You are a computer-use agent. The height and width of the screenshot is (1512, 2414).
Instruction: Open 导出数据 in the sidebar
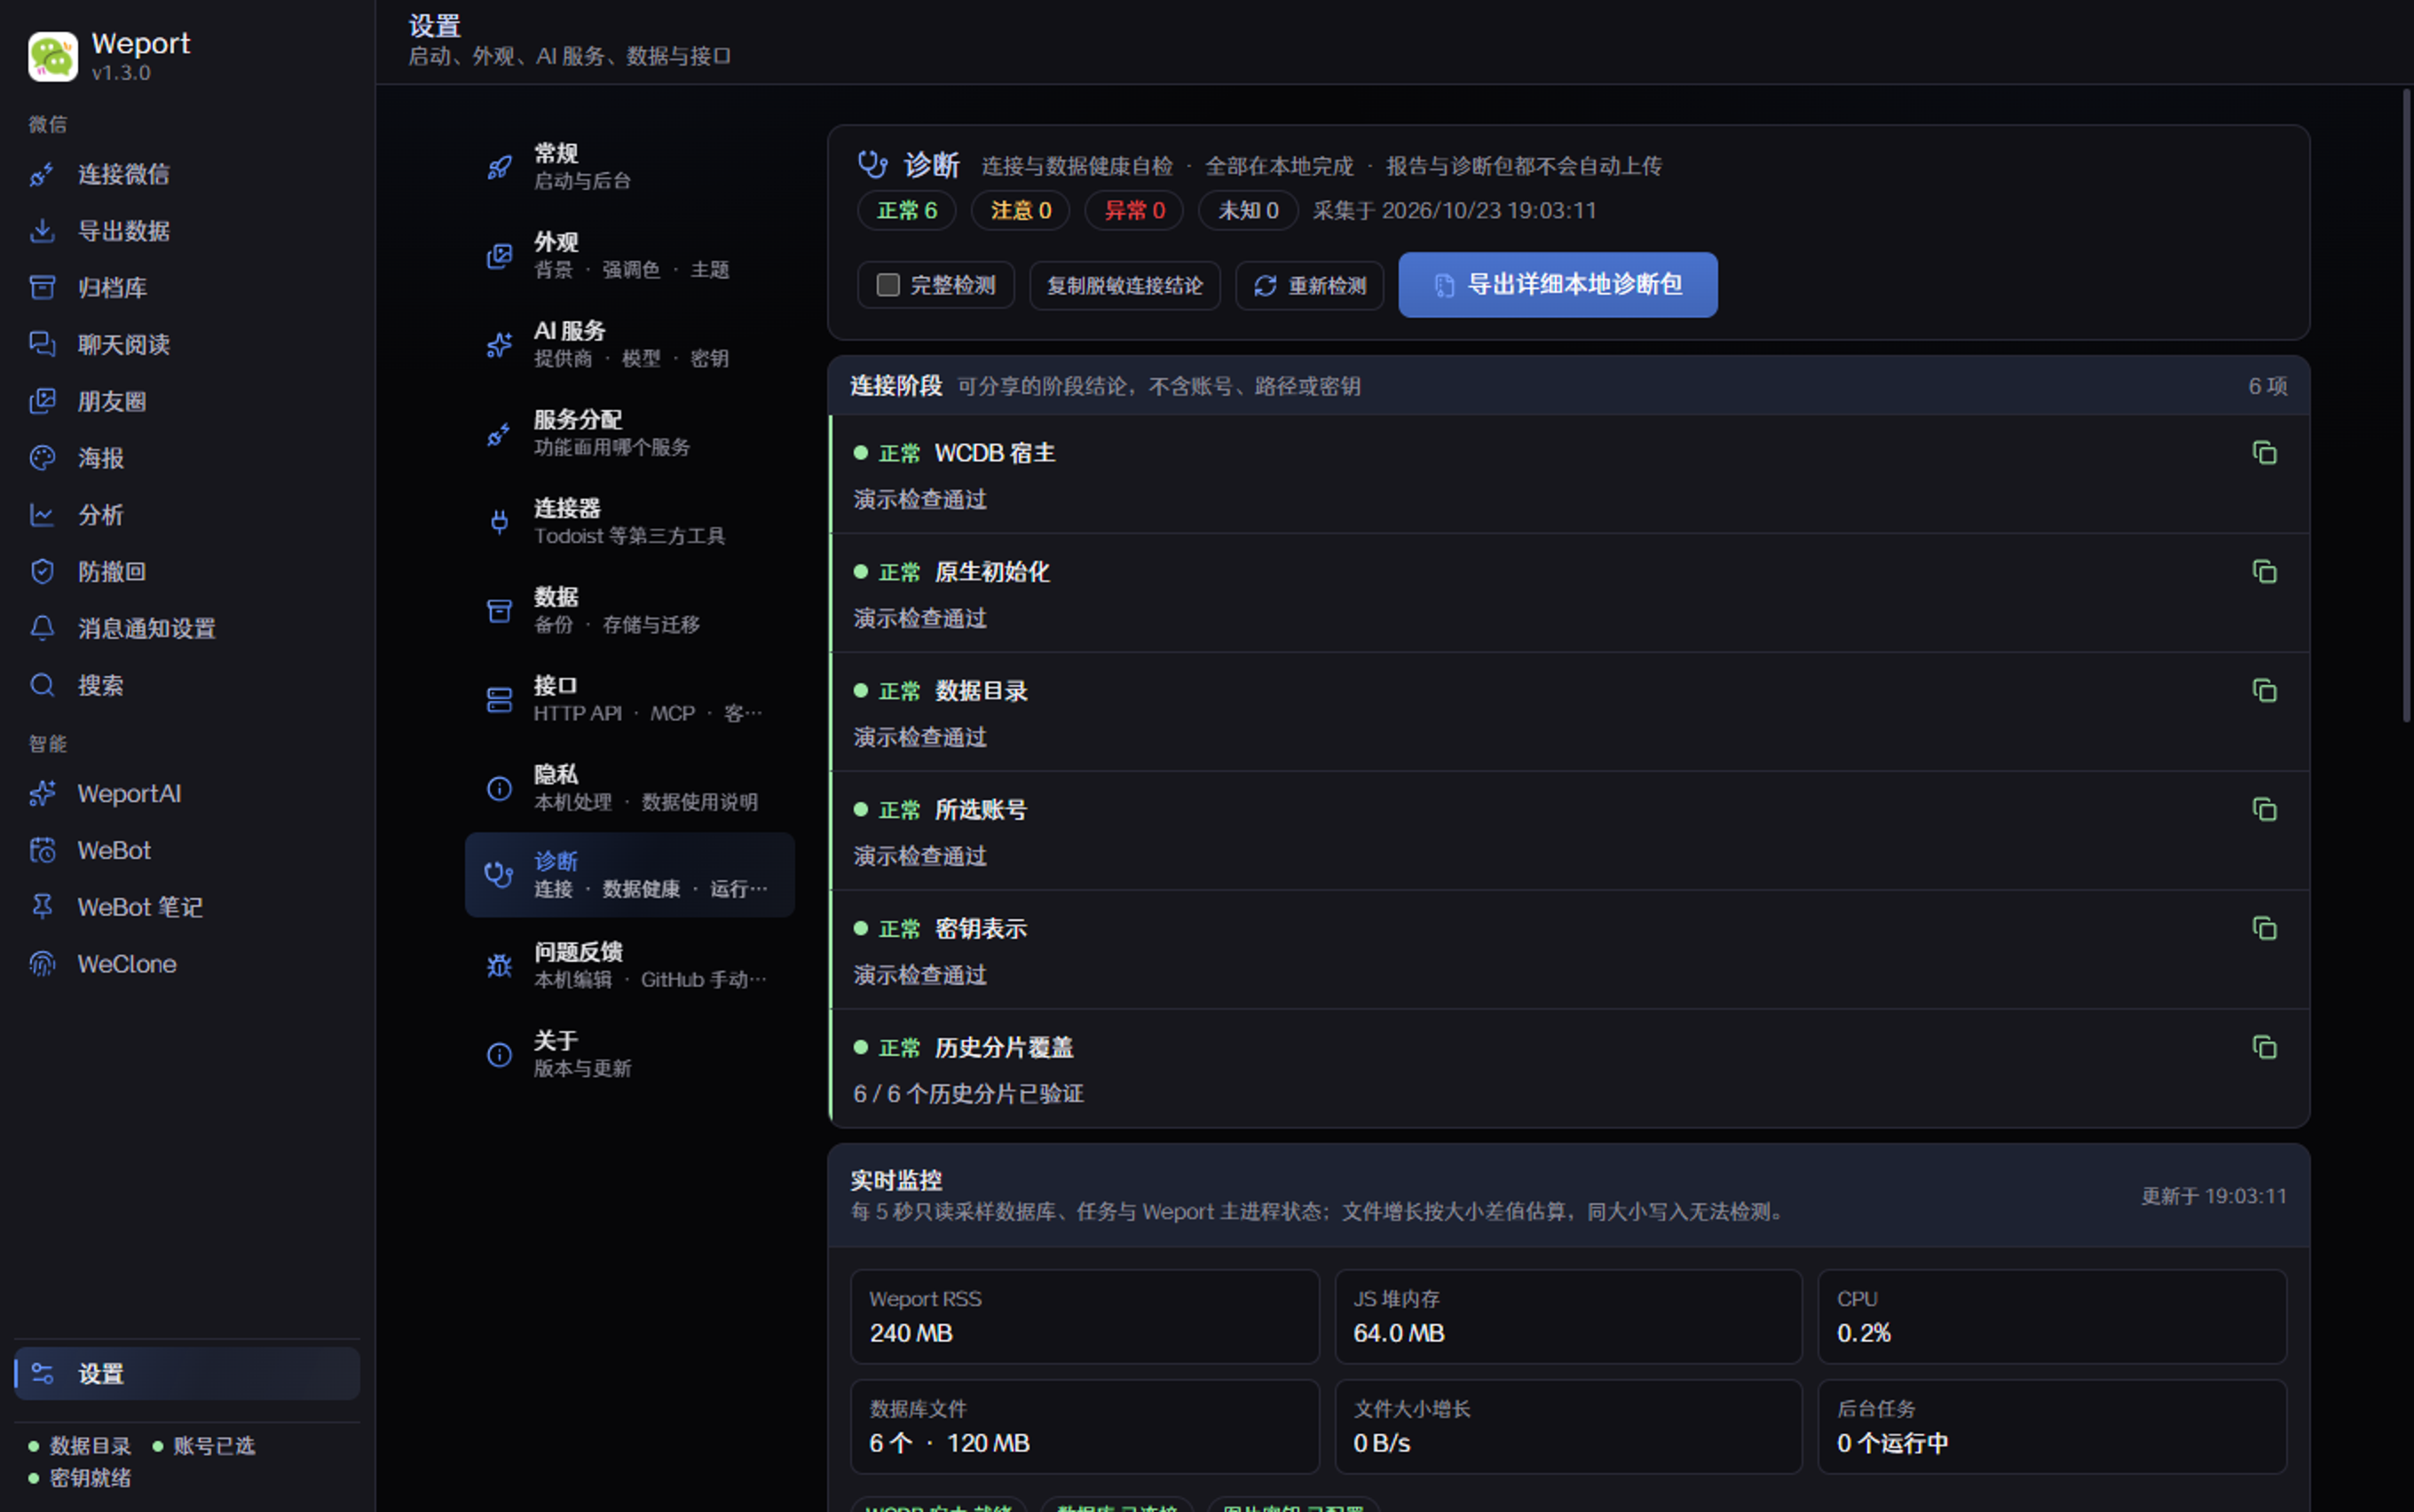[x=187, y=231]
